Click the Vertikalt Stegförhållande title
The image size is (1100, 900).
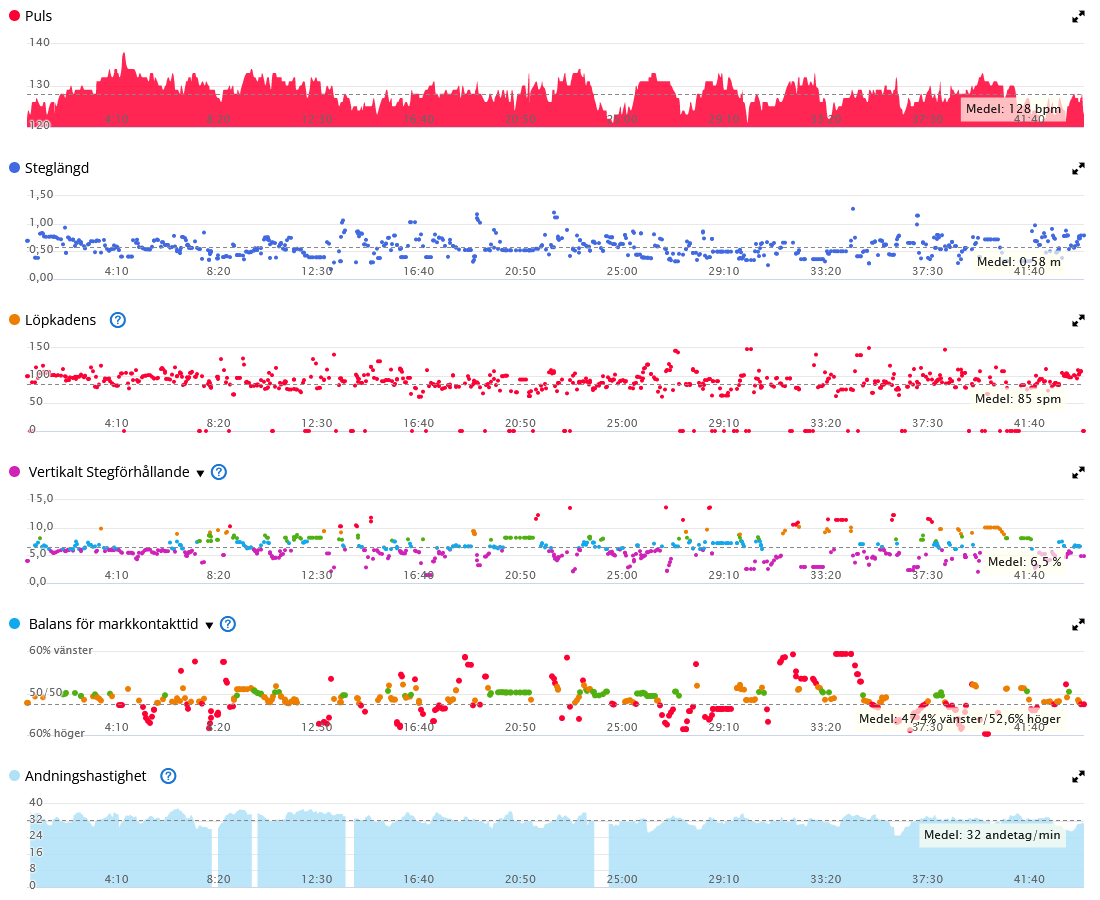coord(109,472)
